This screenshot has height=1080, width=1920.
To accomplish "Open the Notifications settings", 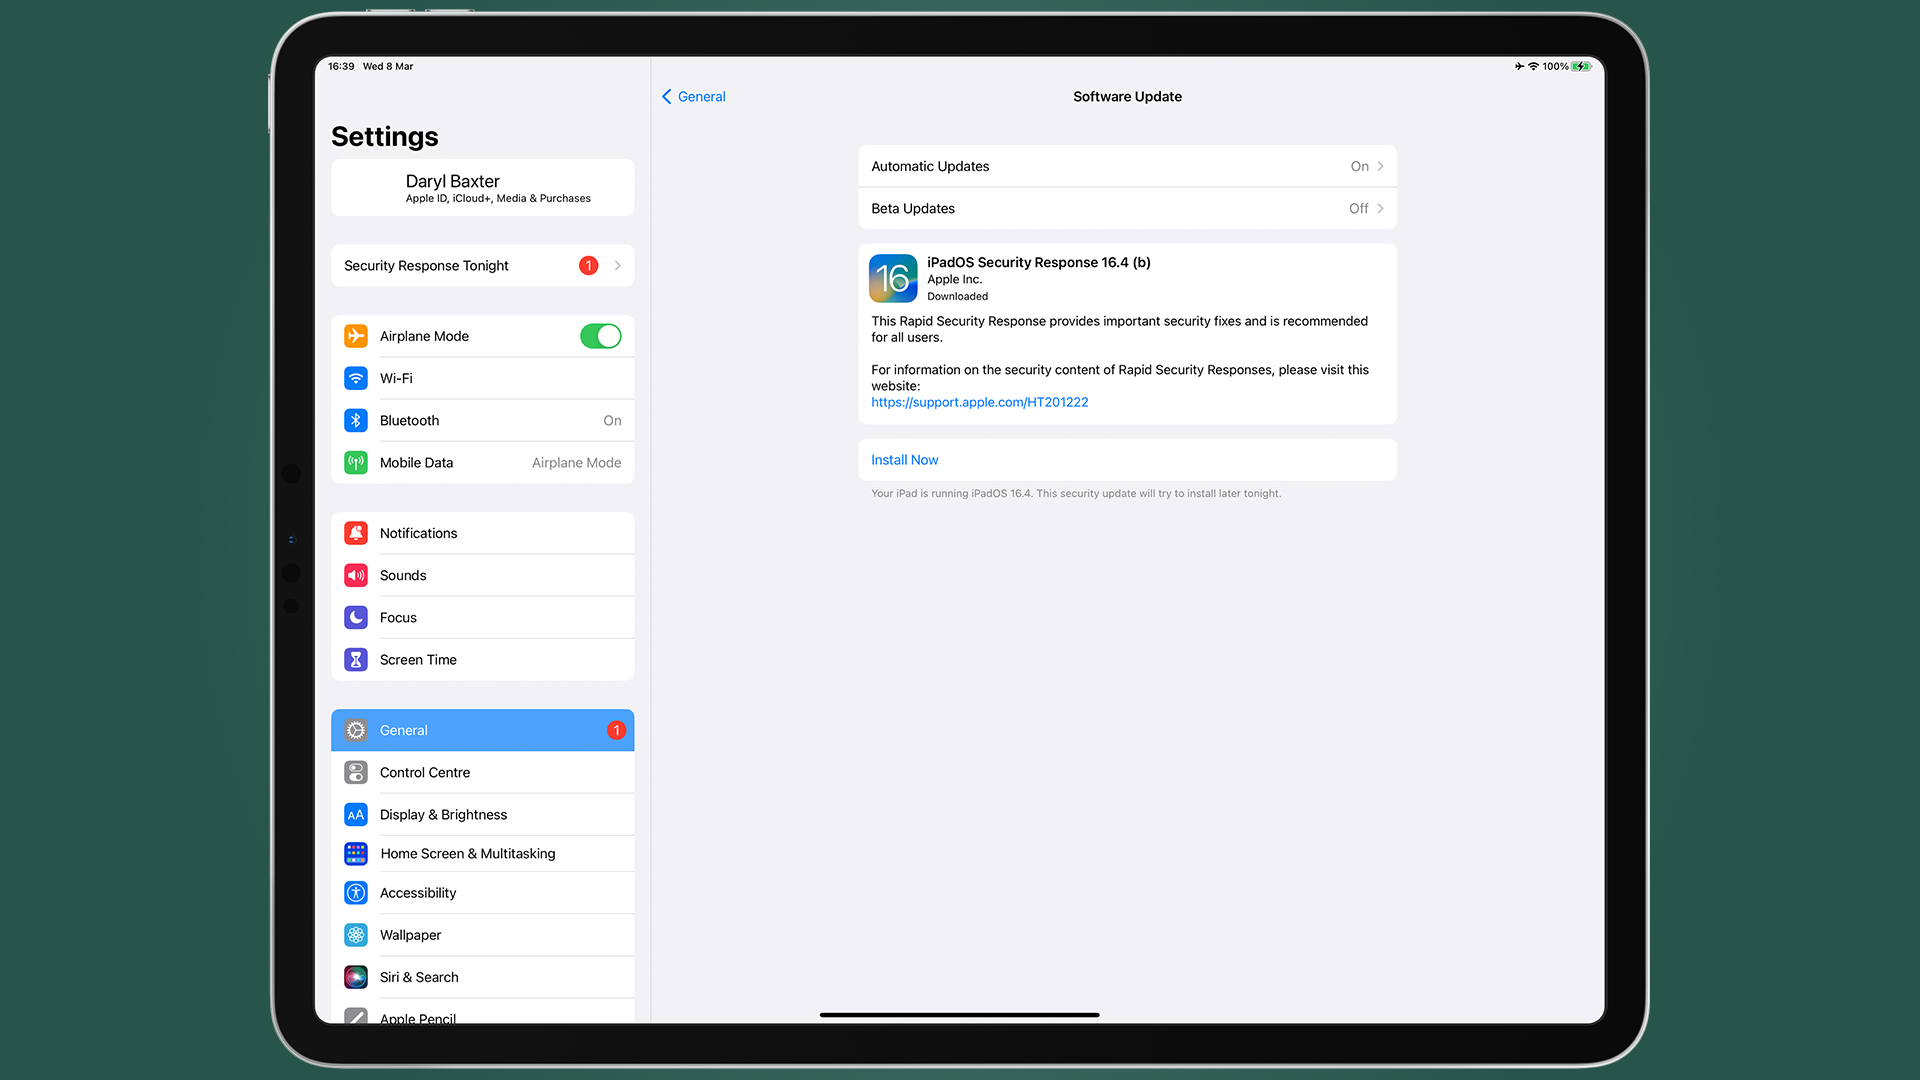I will 482,533.
